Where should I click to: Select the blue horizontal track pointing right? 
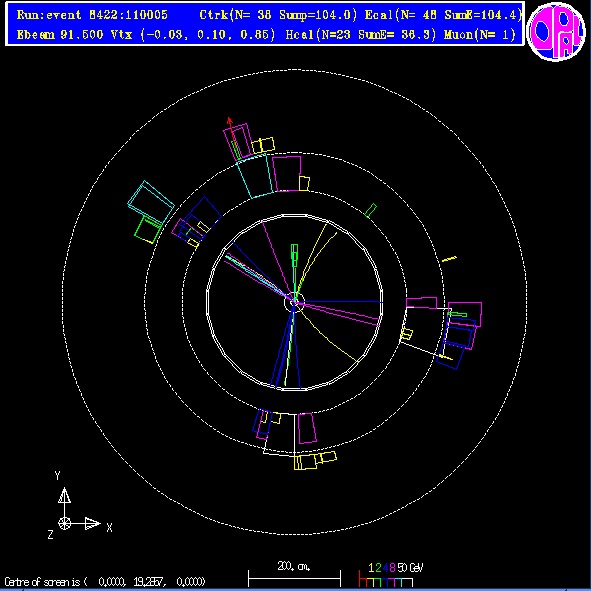click(x=339, y=302)
